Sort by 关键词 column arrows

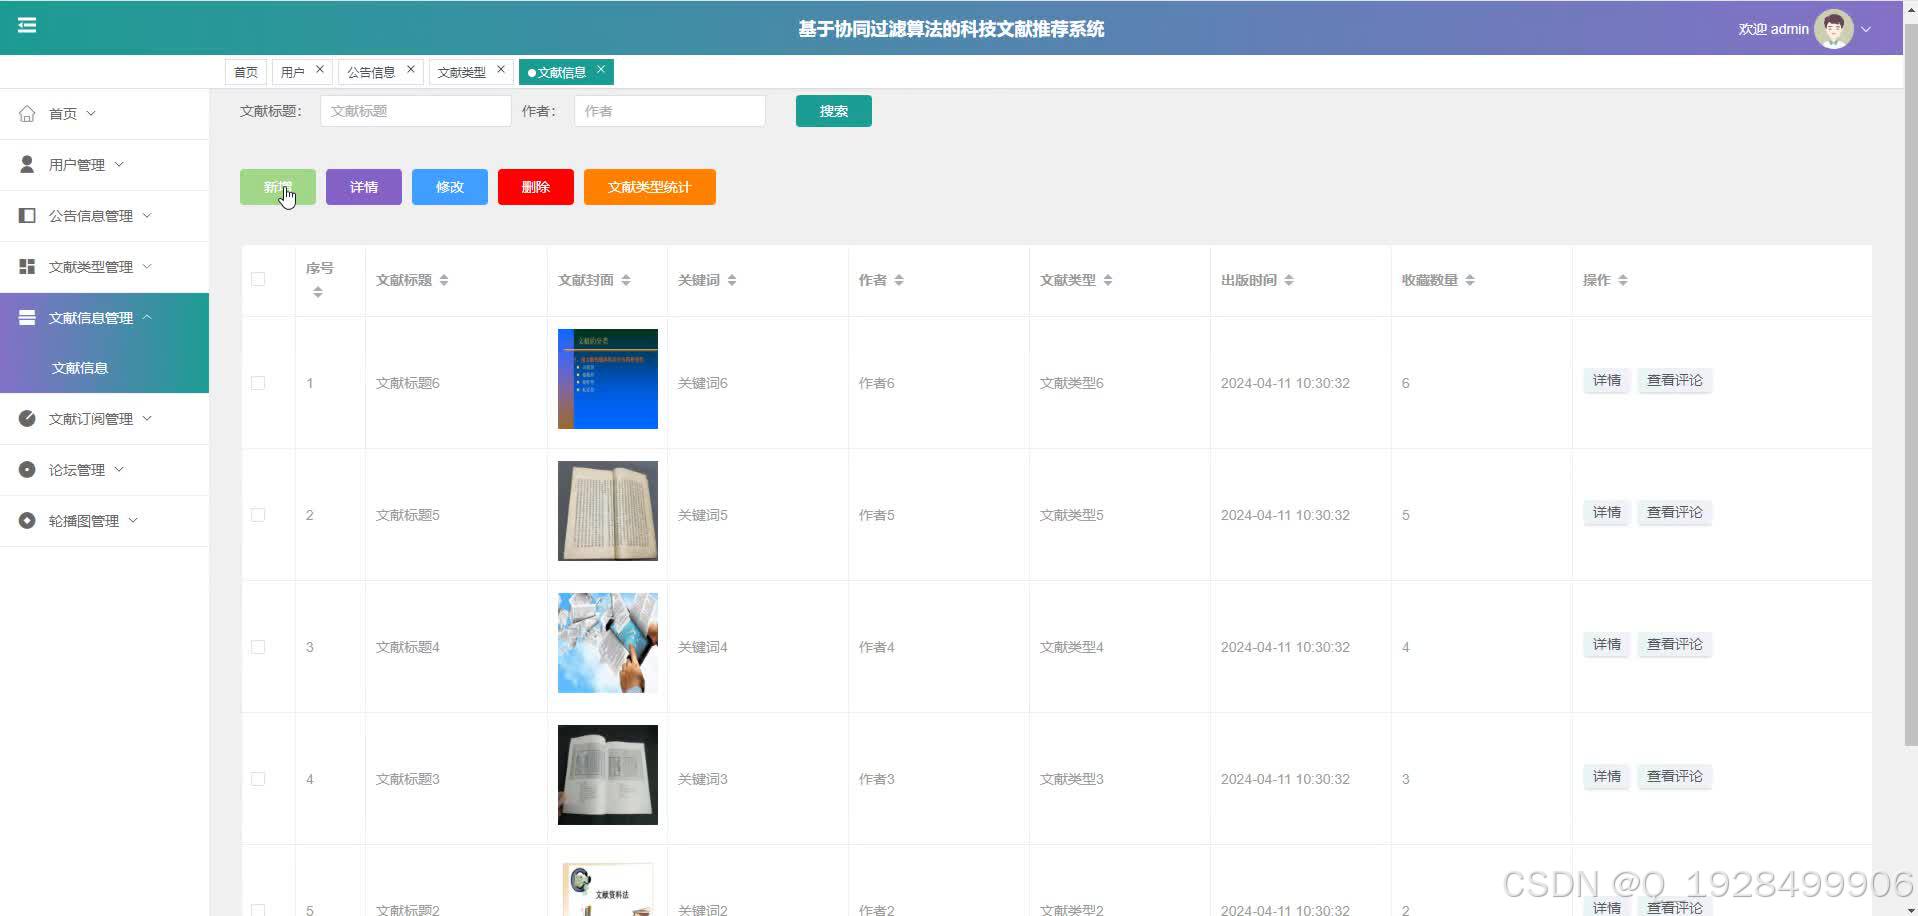[732, 280]
